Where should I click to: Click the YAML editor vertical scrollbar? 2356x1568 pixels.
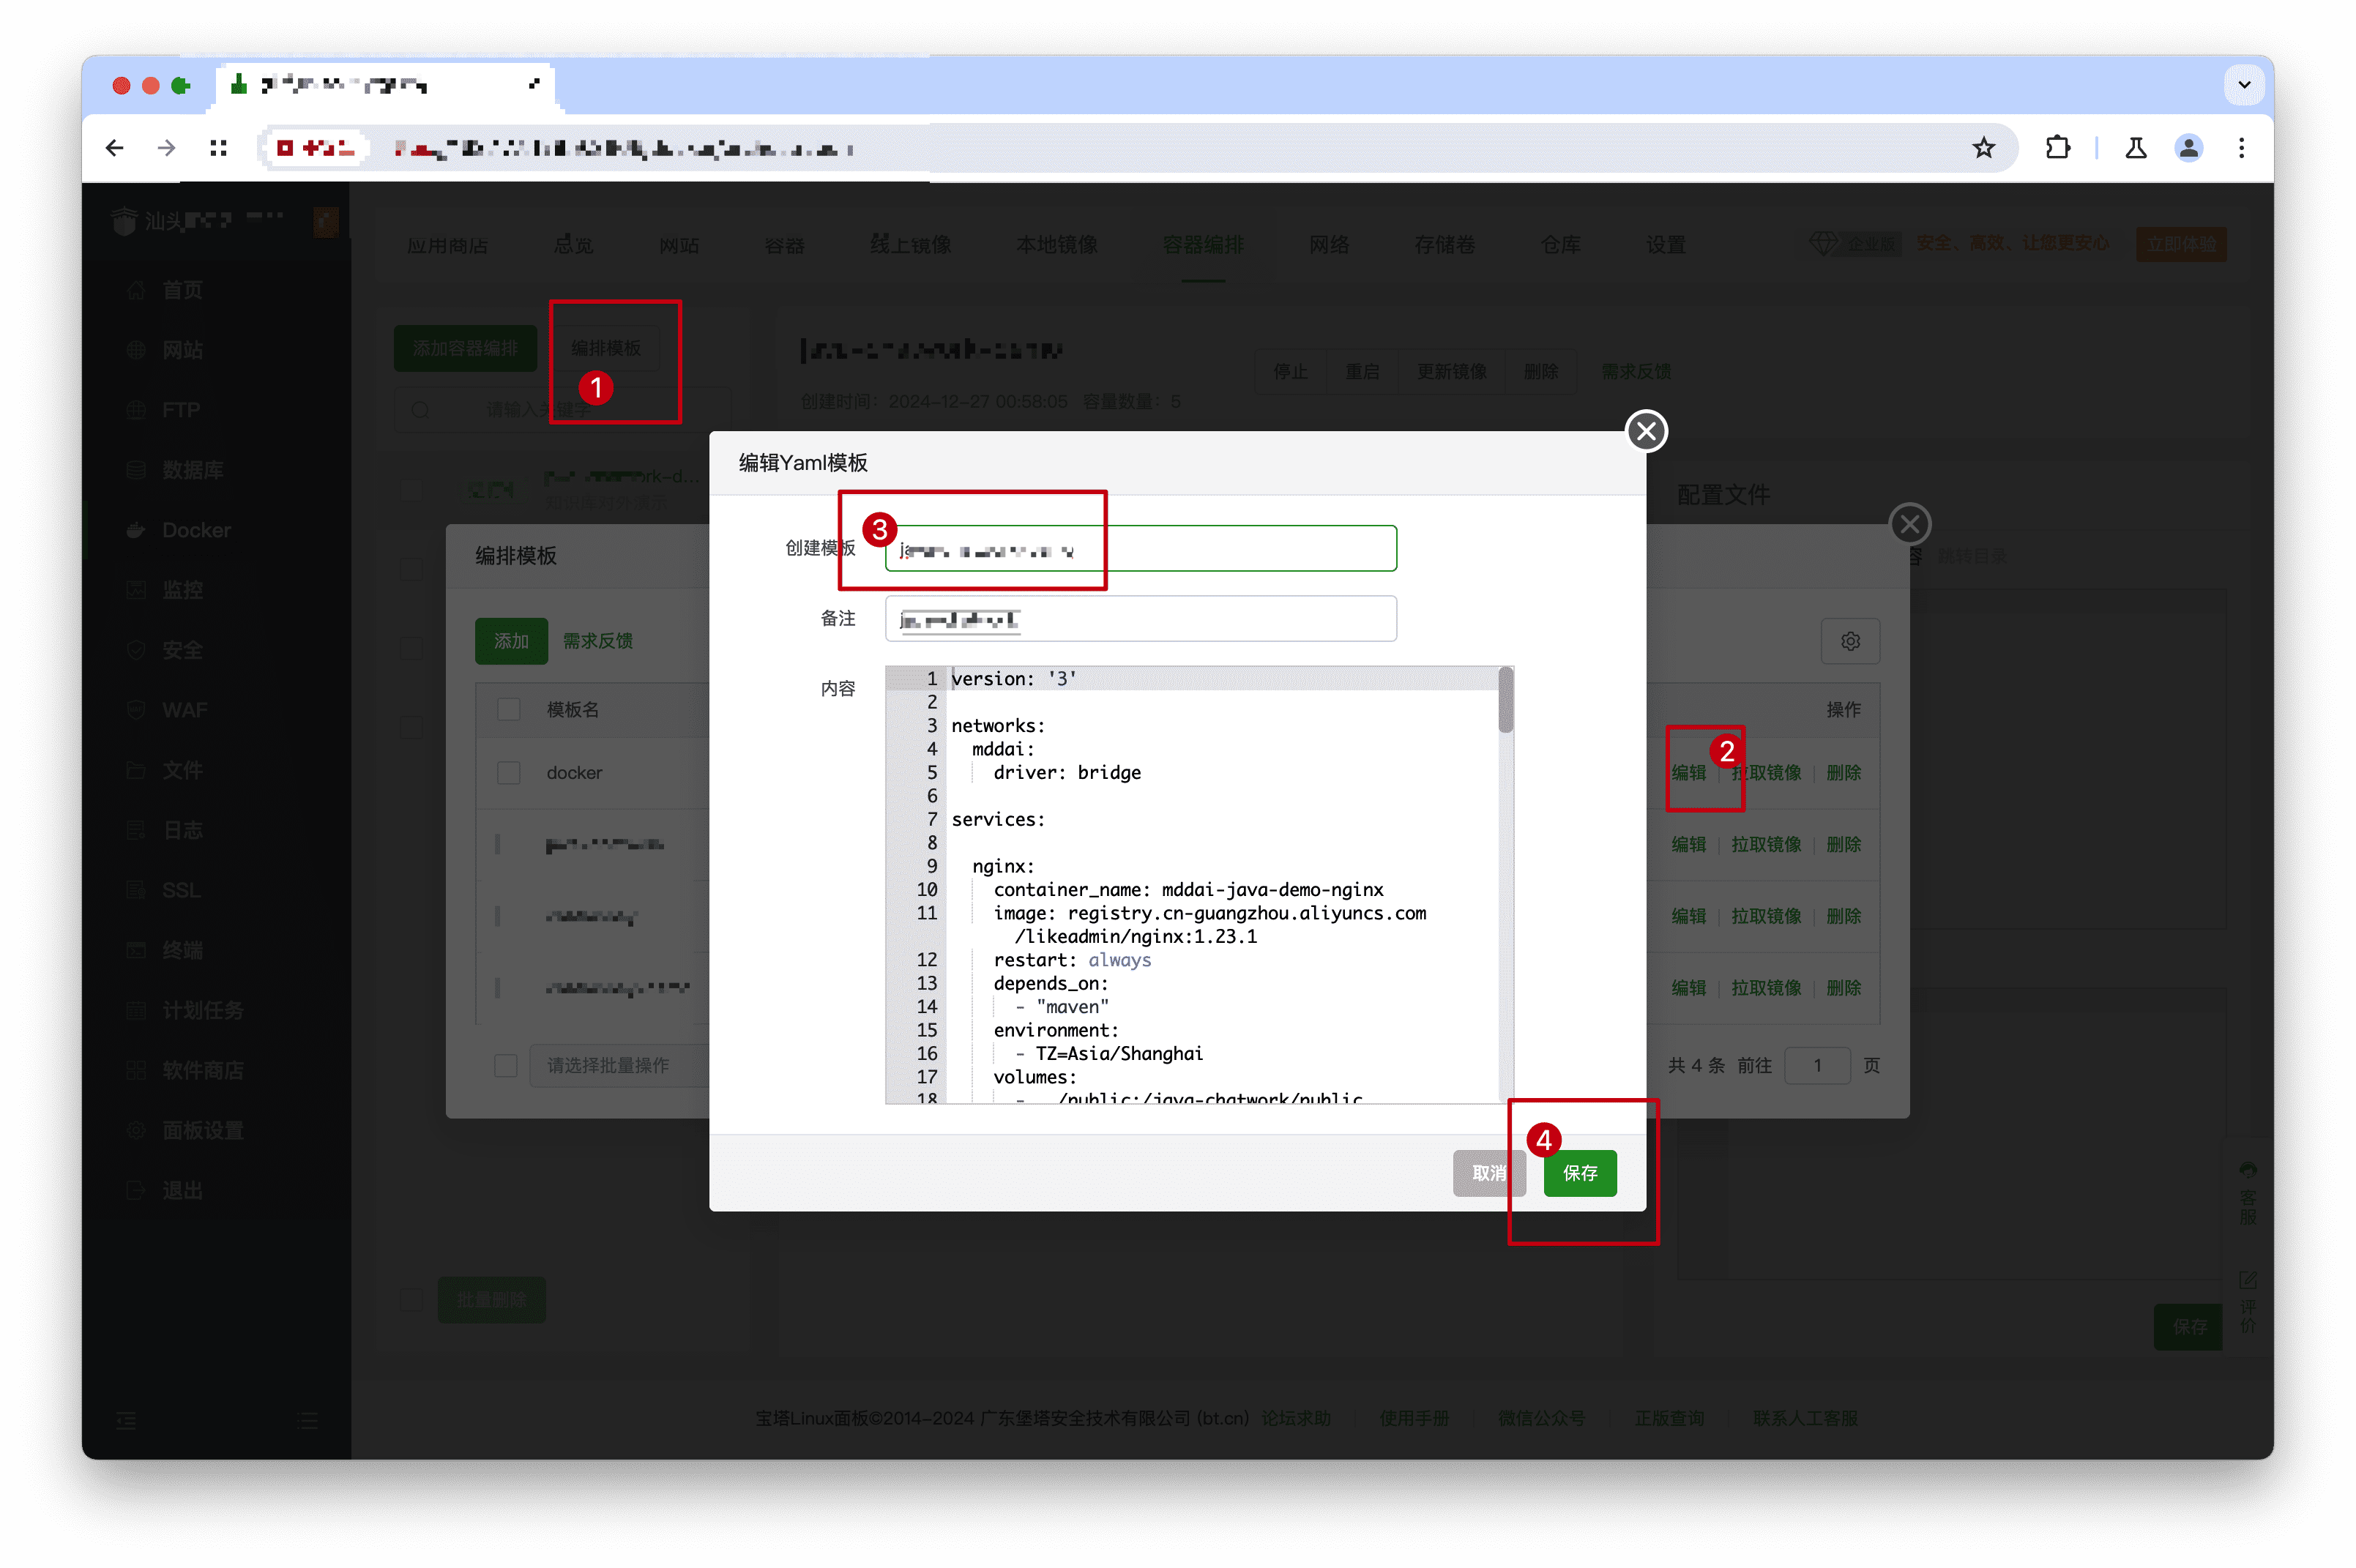(x=1505, y=700)
